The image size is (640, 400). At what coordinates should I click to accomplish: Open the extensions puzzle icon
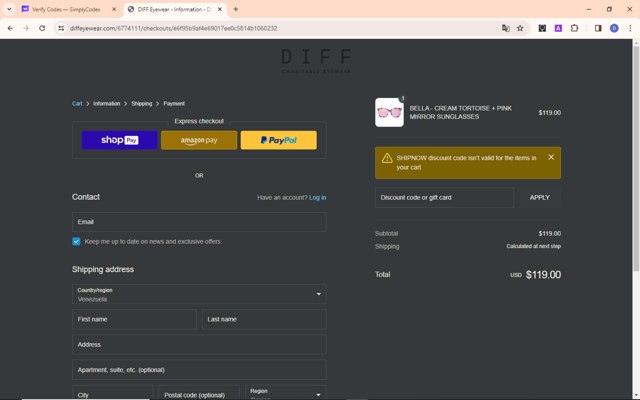[574, 28]
